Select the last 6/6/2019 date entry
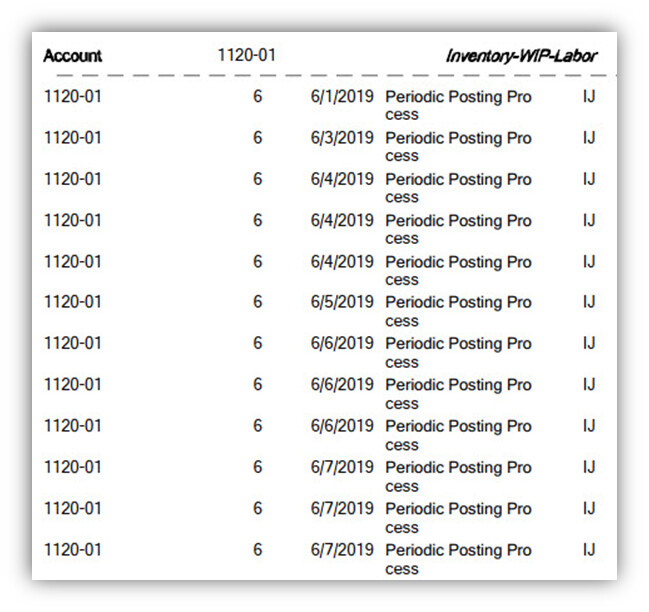Image resolution: width=649 pixels, height=612 pixels. (x=342, y=426)
